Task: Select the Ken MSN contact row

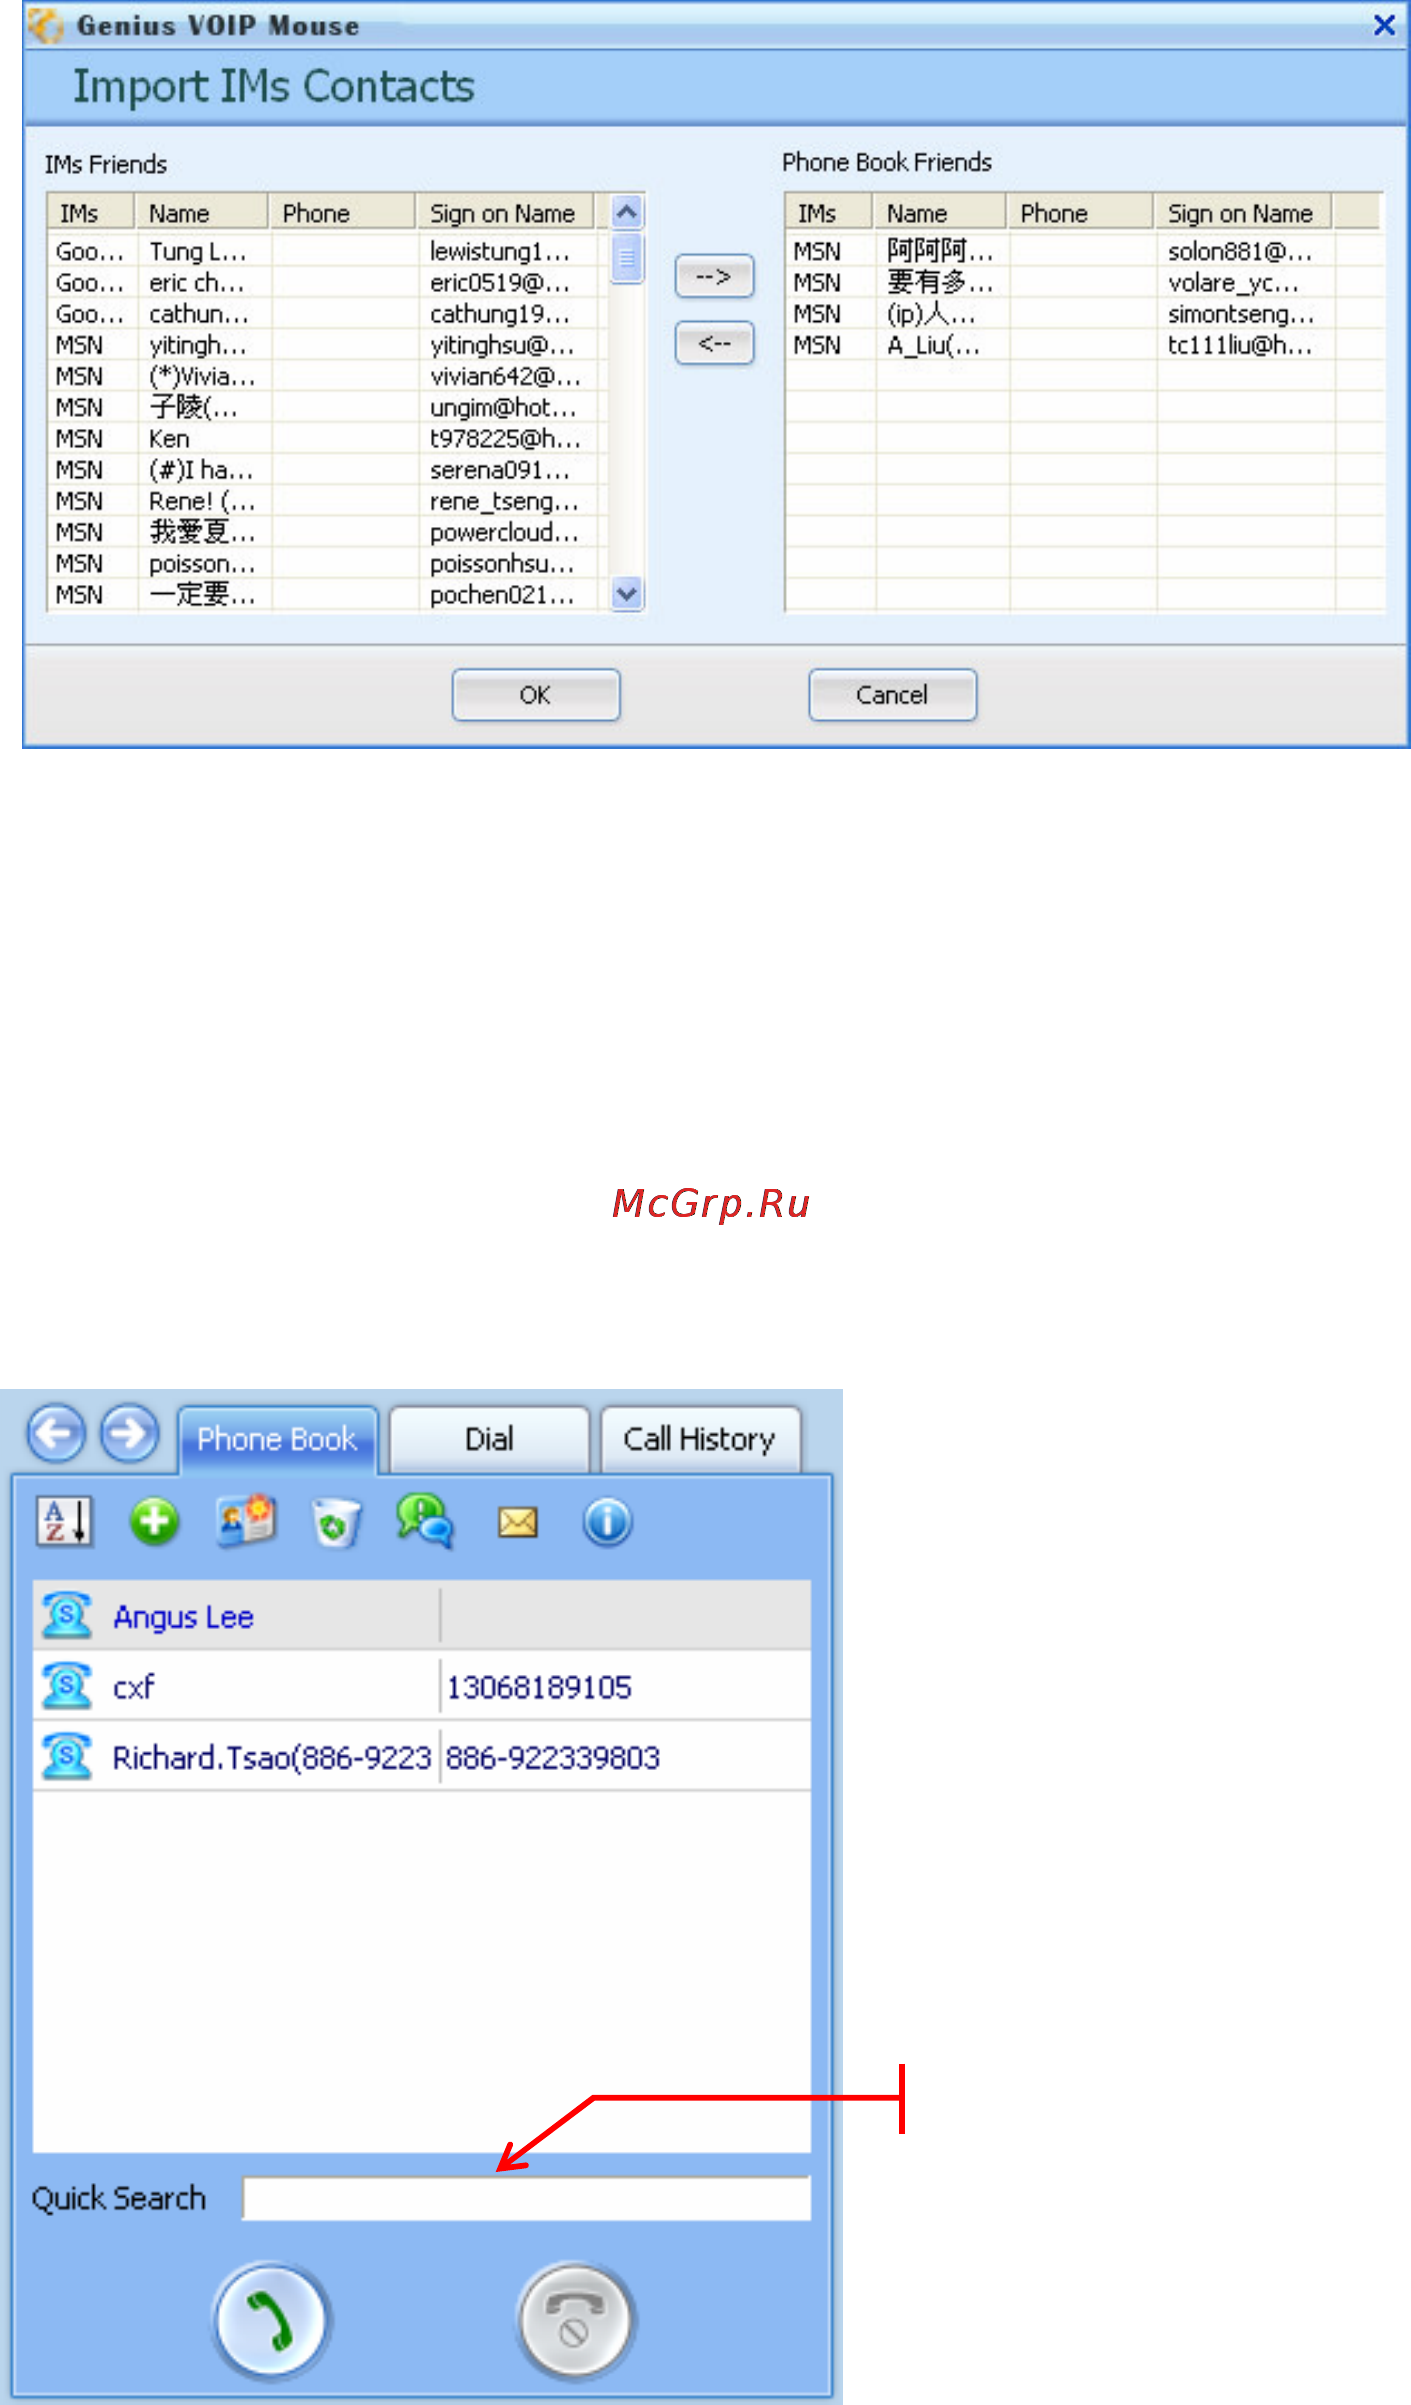Action: 327,438
